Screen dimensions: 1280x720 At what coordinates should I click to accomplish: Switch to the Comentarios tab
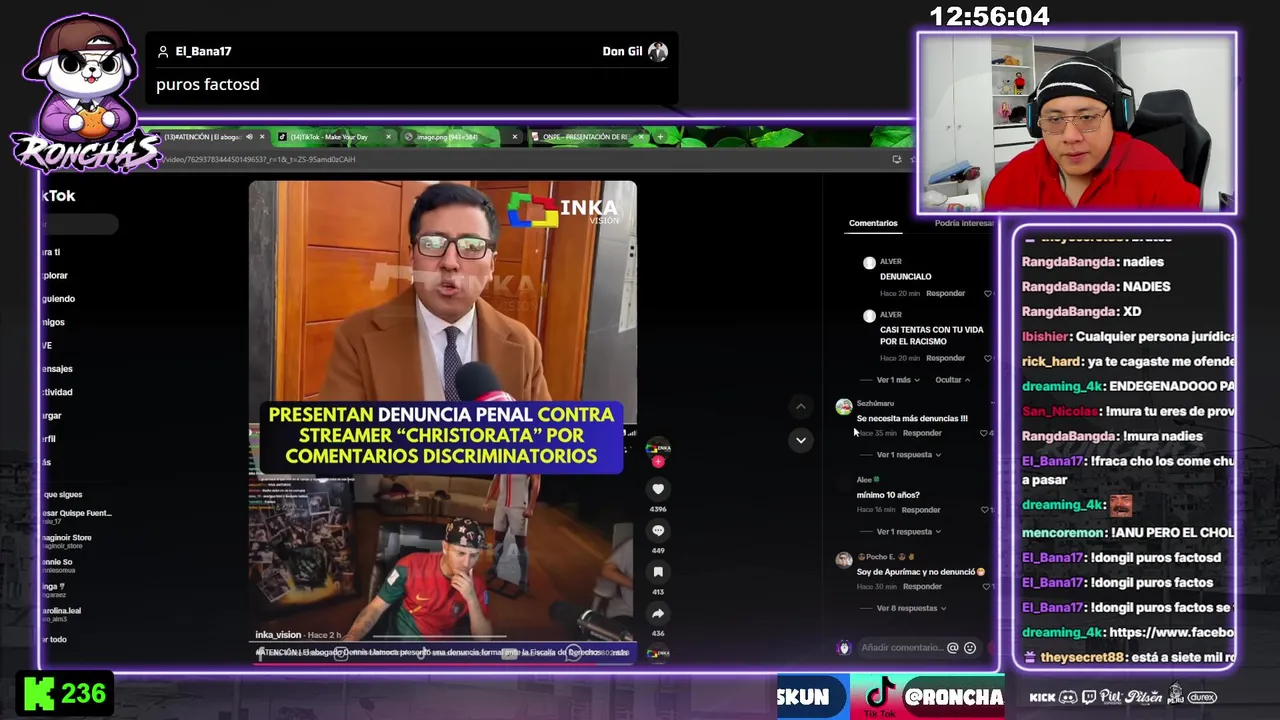tap(873, 223)
